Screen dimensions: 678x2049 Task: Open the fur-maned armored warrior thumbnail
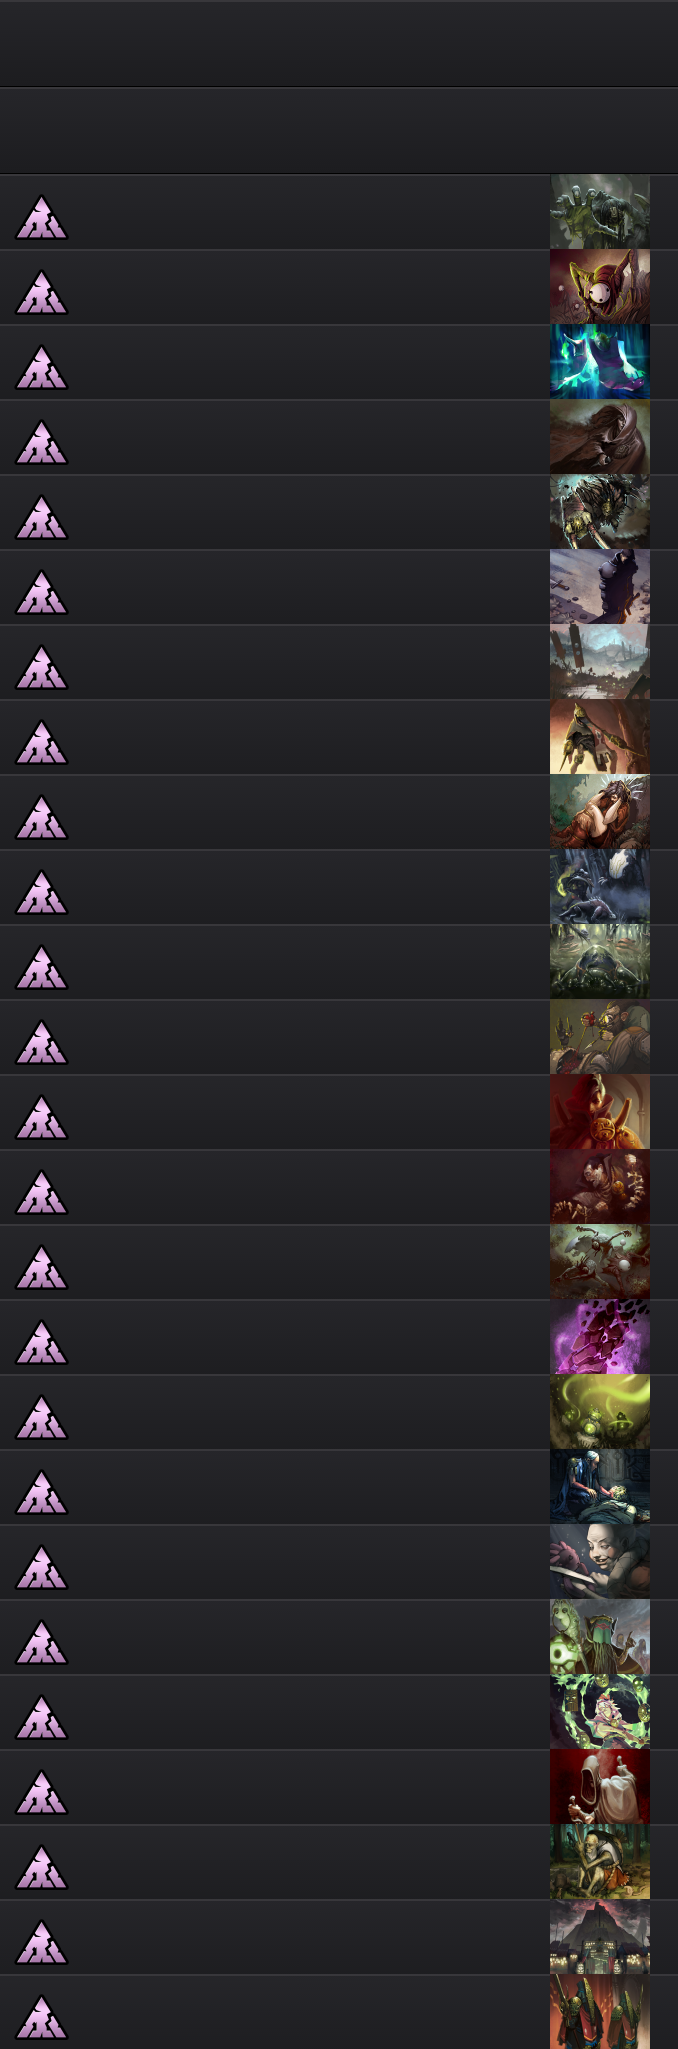tap(600, 512)
